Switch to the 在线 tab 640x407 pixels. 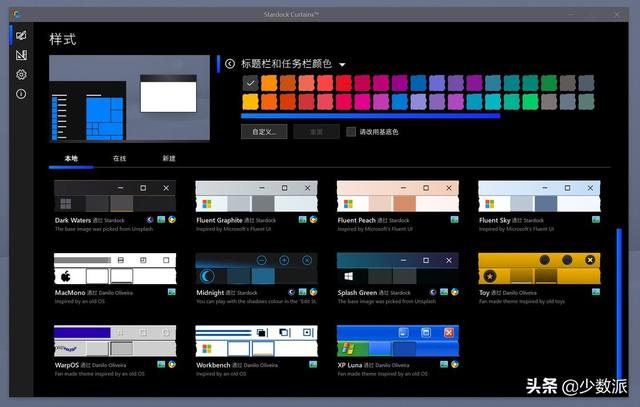tap(120, 158)
